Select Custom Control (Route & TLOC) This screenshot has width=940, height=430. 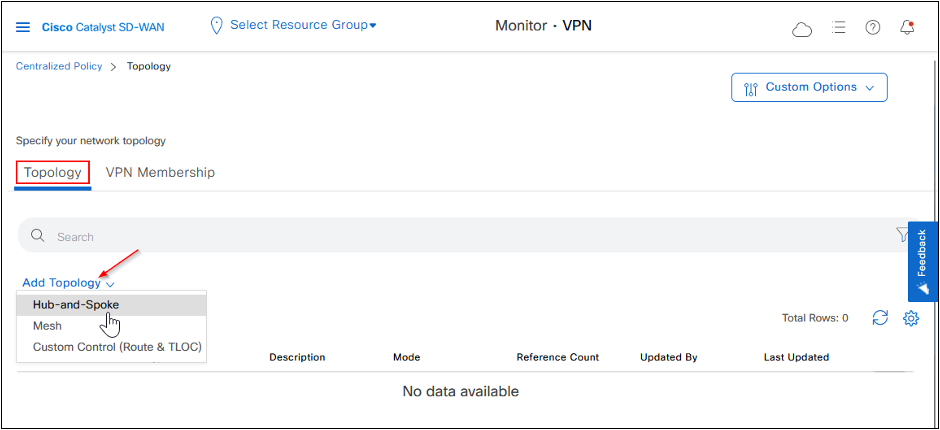[x=117, y=347]
